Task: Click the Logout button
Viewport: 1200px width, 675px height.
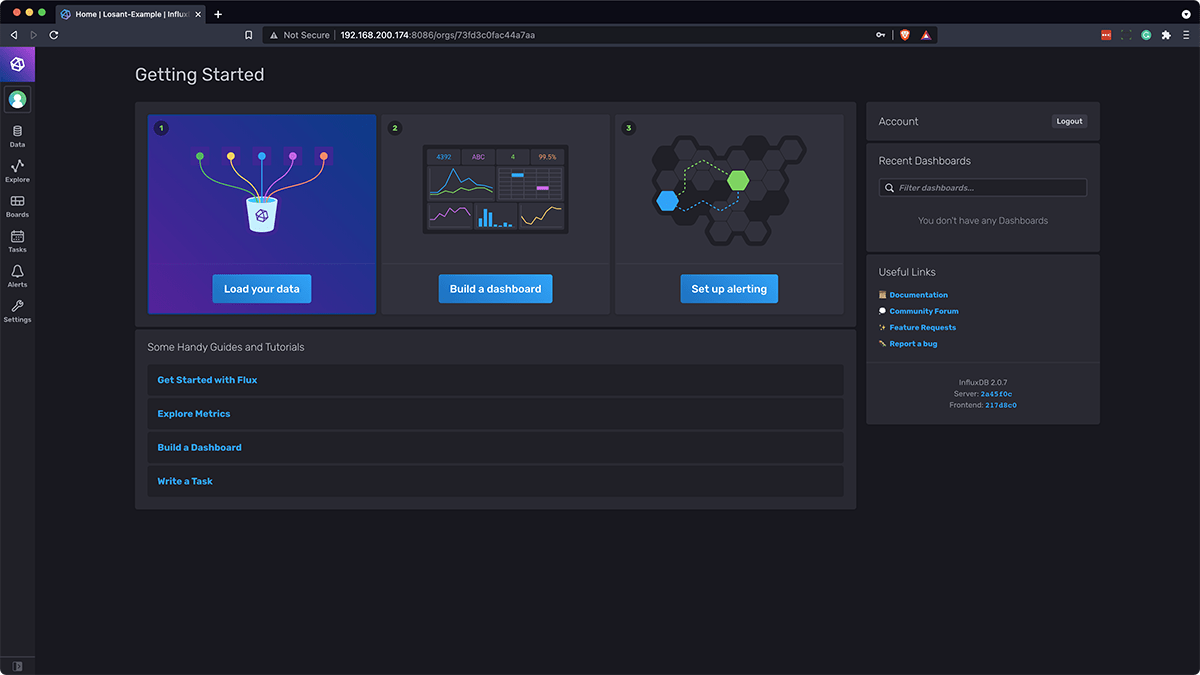Action: pyautogui.click(x=1069, y=121)
